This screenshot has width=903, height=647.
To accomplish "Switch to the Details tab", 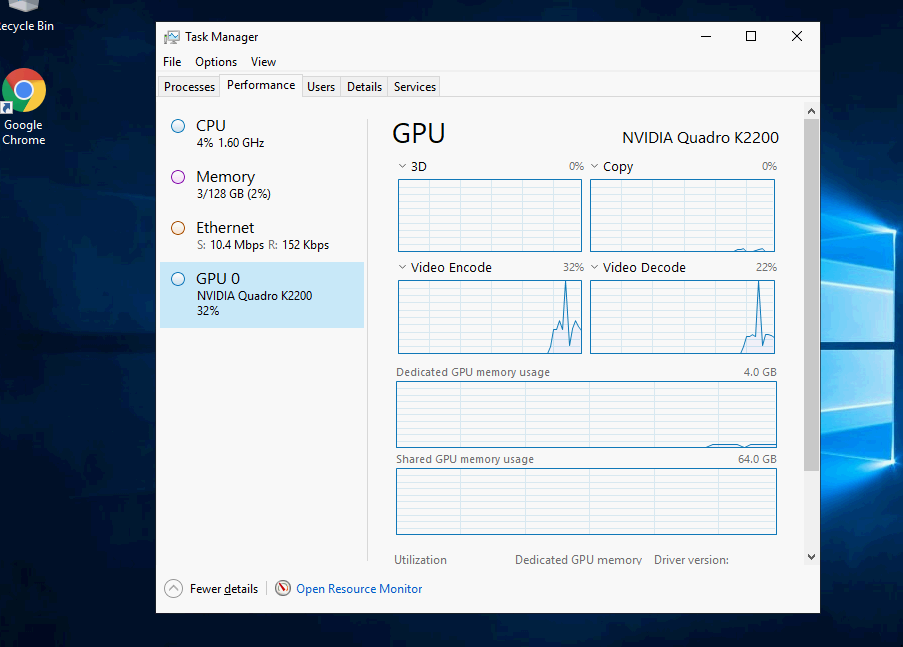I will [x=364, y=86].
